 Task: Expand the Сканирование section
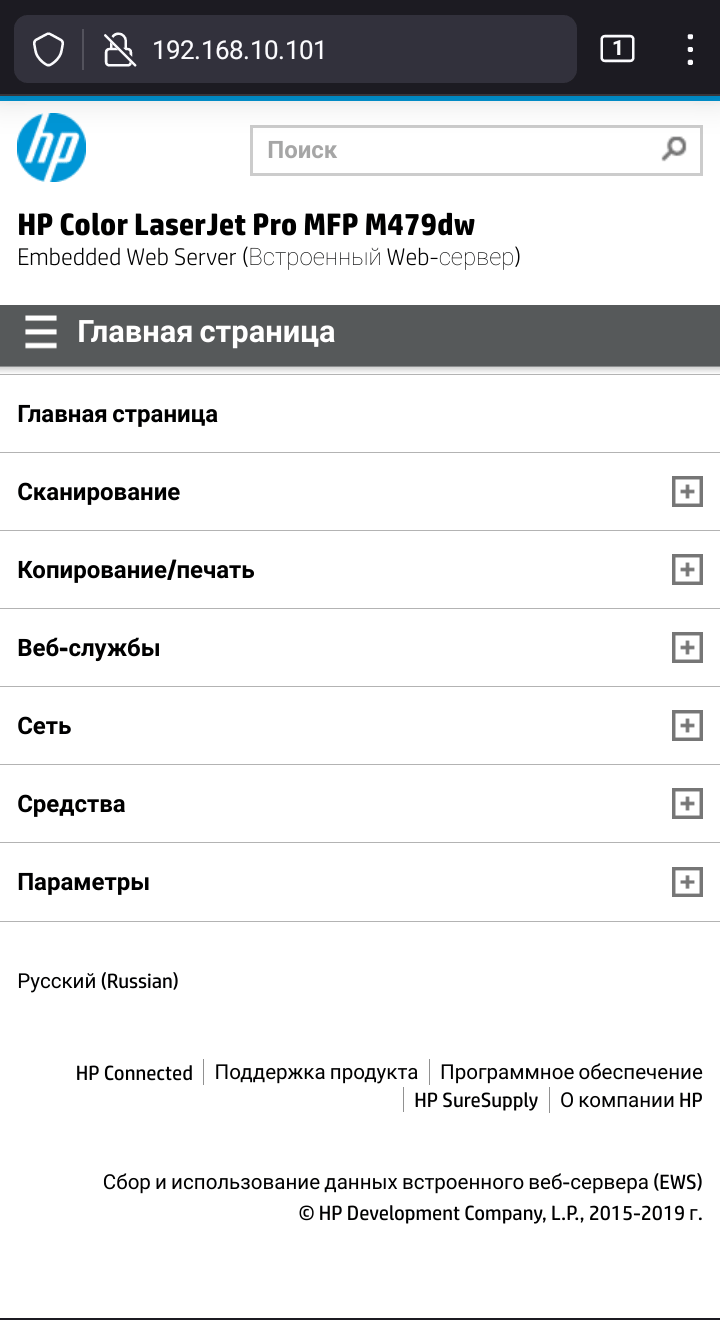pos(686,492)
